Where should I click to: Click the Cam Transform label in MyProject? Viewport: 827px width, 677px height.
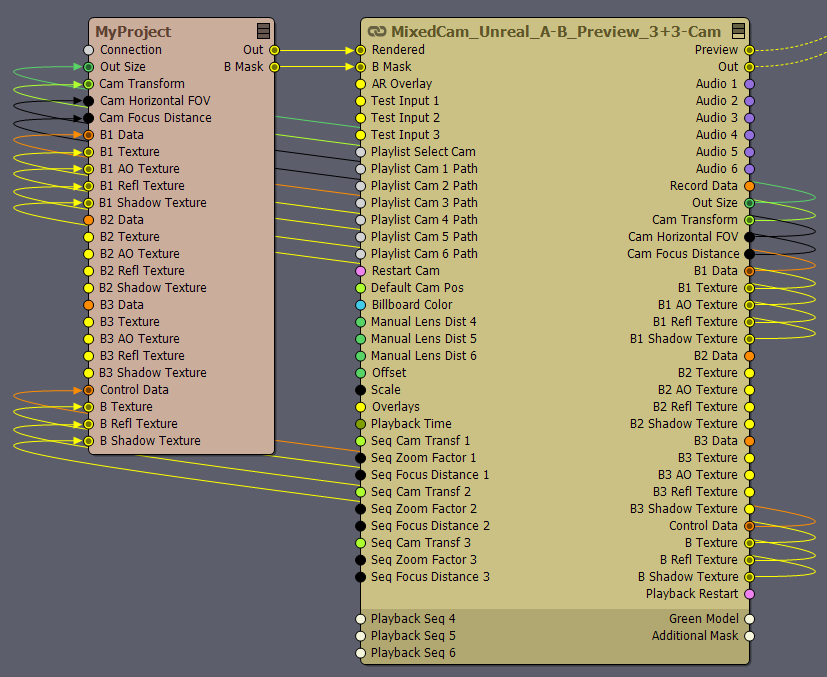(x=142, y=84)
